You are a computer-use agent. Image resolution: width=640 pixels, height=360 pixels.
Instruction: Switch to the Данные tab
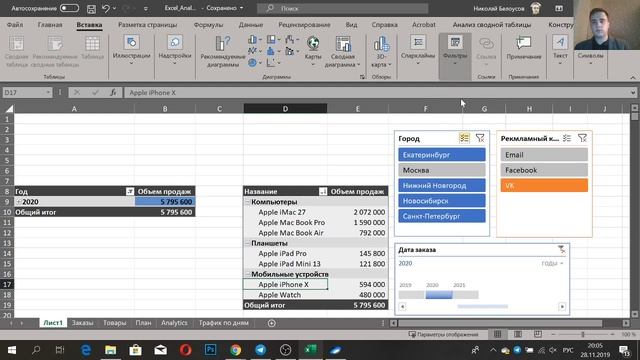coord(251,25)
